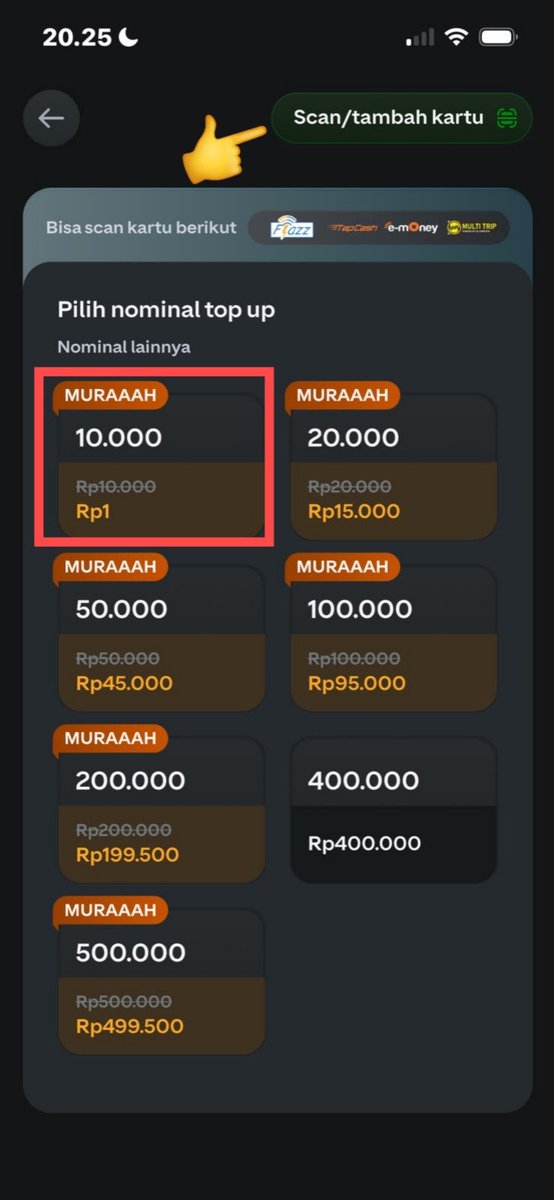Tap the Multi Trip card logo

pos(471,228)
